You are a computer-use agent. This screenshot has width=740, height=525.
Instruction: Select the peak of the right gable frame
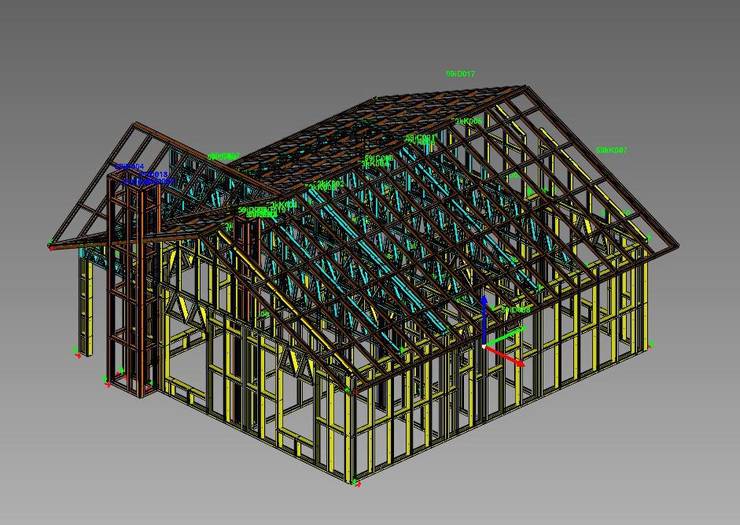(526, 88)
